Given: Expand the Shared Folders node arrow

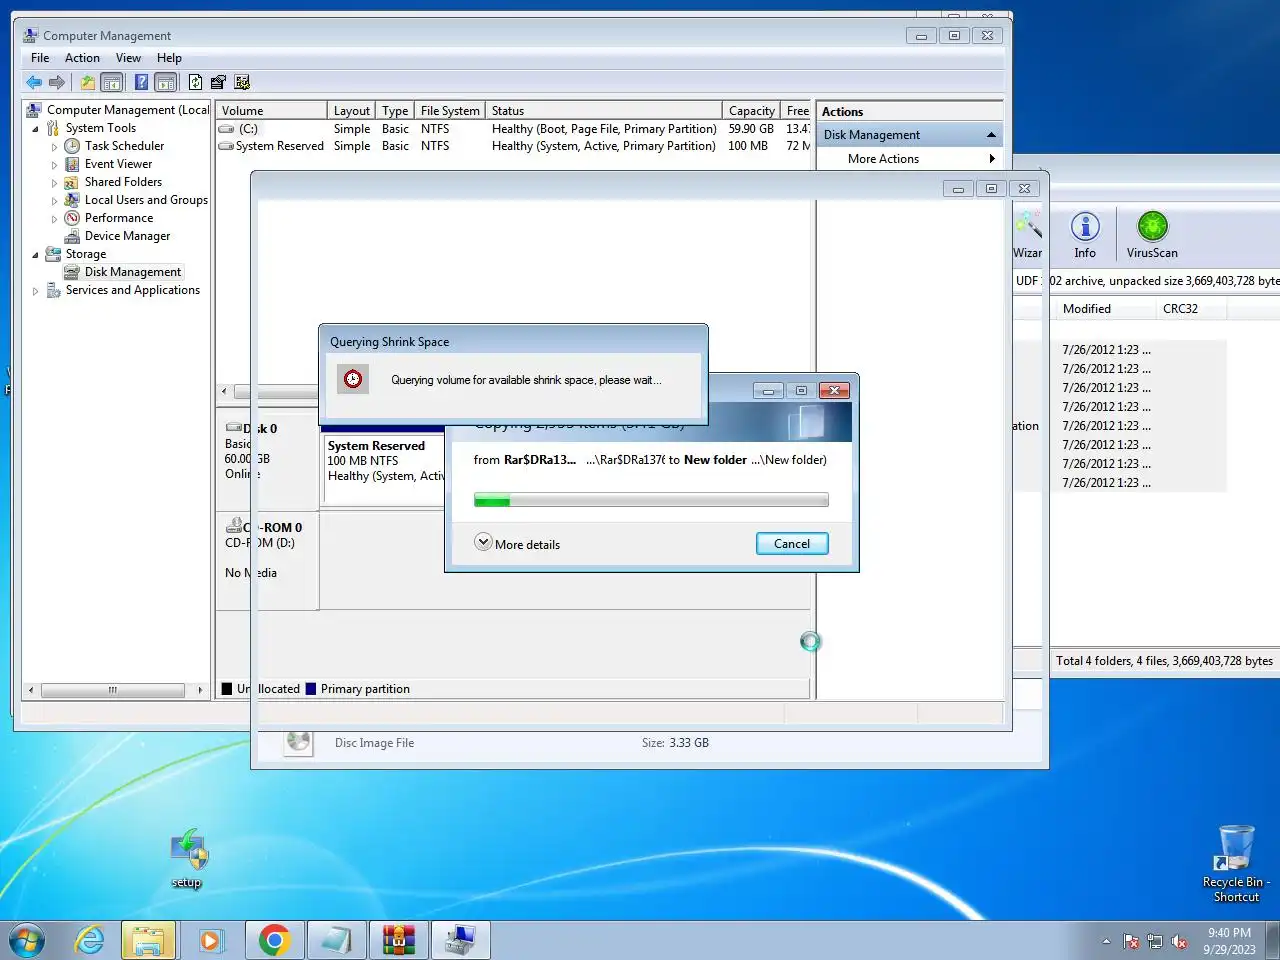Looking at the screenshot, I should tap(54, 183).
